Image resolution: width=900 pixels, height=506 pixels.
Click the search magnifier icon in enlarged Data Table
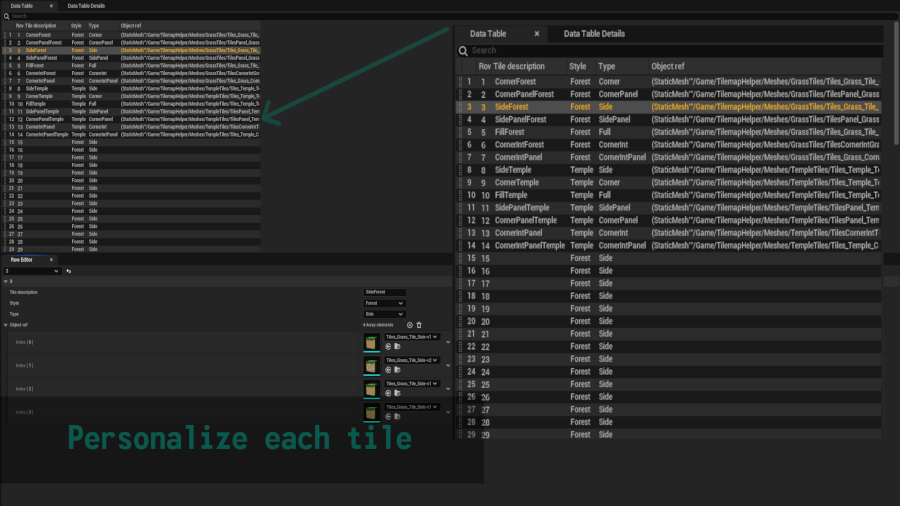pyautogui.click(x=463, y=50)
